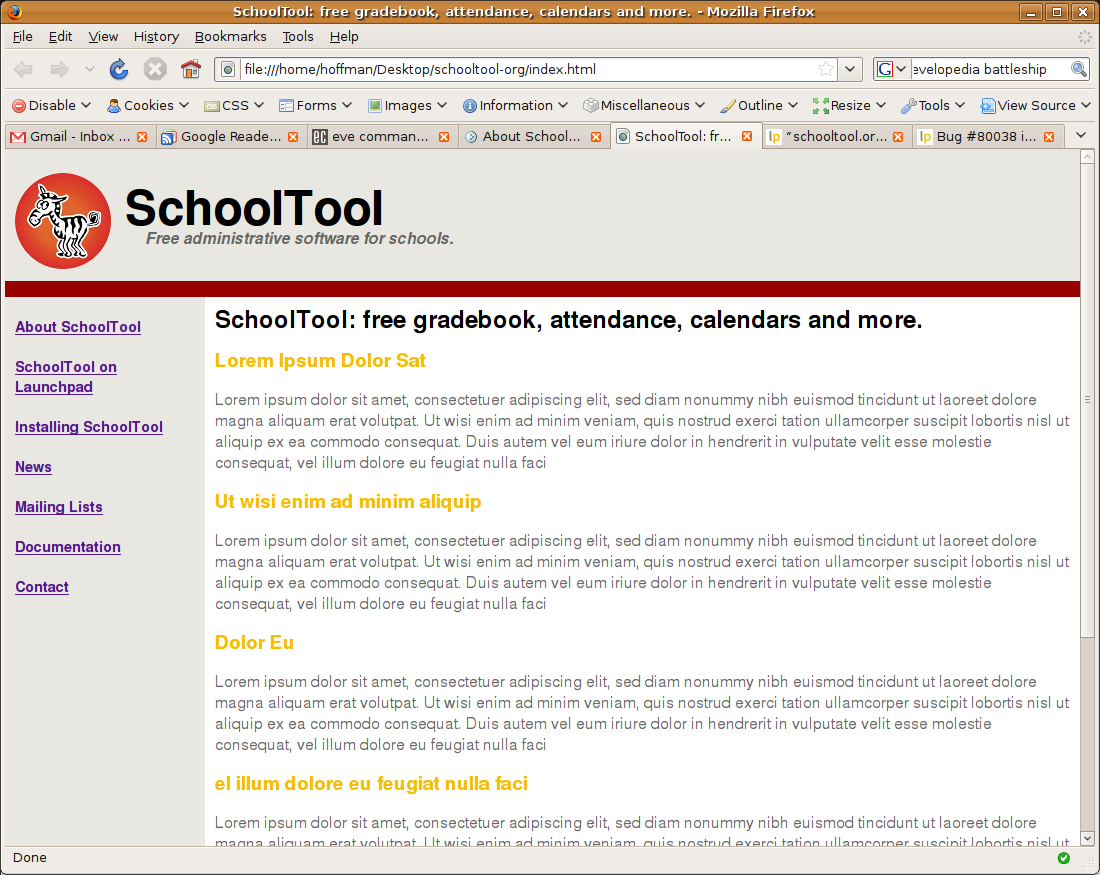Open the Disable dropdown in developer toolbar

click(52, 105)
